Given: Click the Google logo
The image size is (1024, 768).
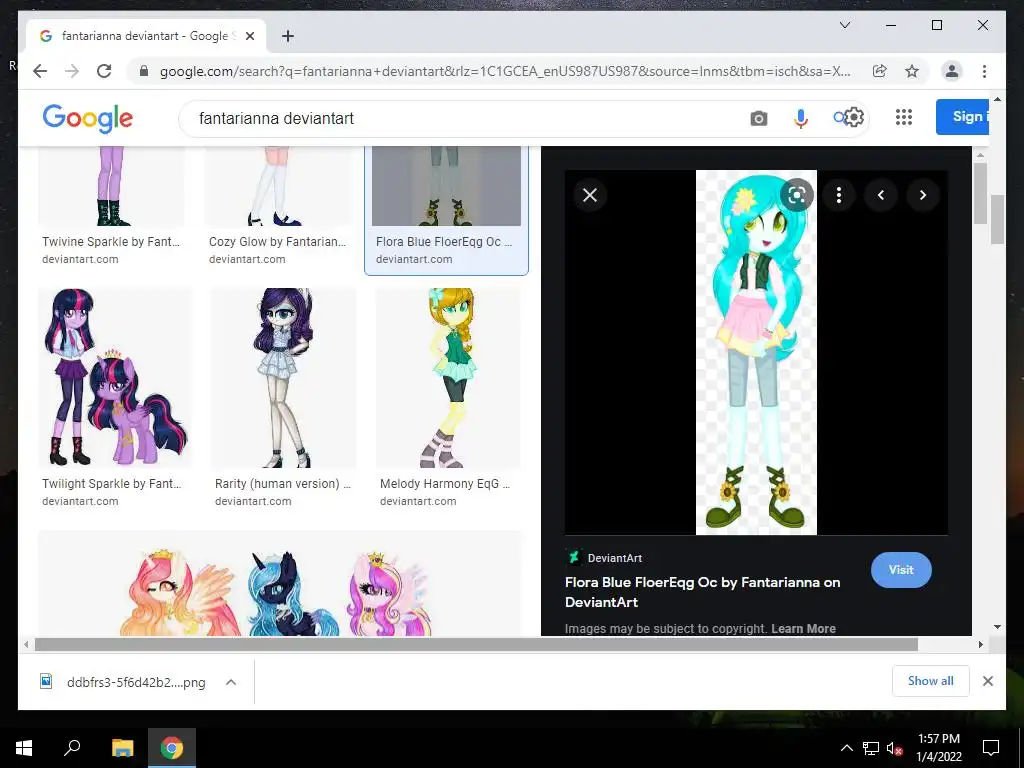Looking at the screenshot, I should (88, 118).
